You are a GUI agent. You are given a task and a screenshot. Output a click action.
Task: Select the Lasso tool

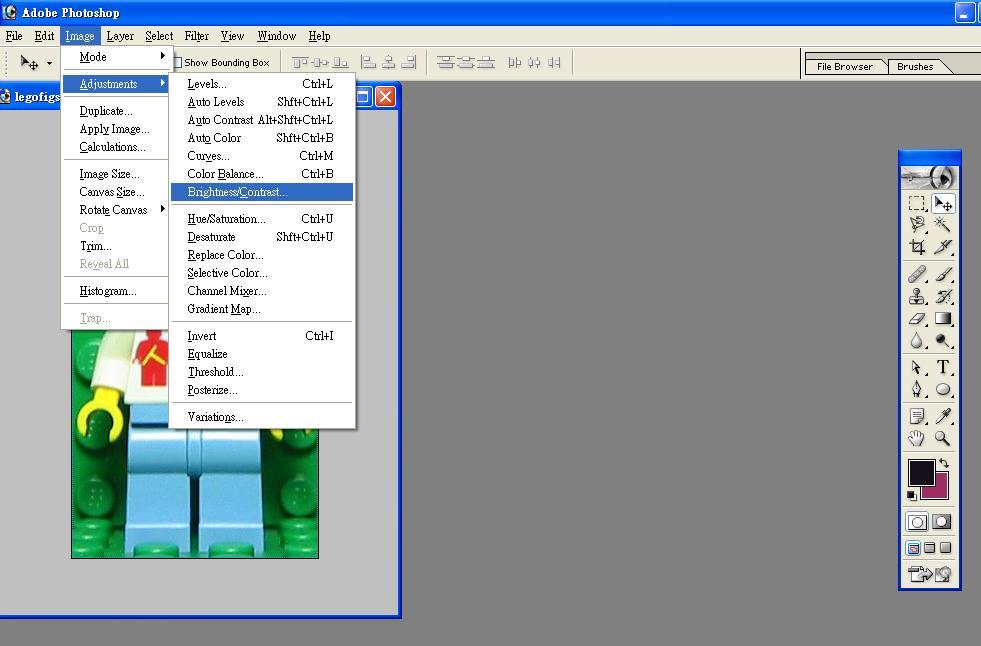point(917,225)
